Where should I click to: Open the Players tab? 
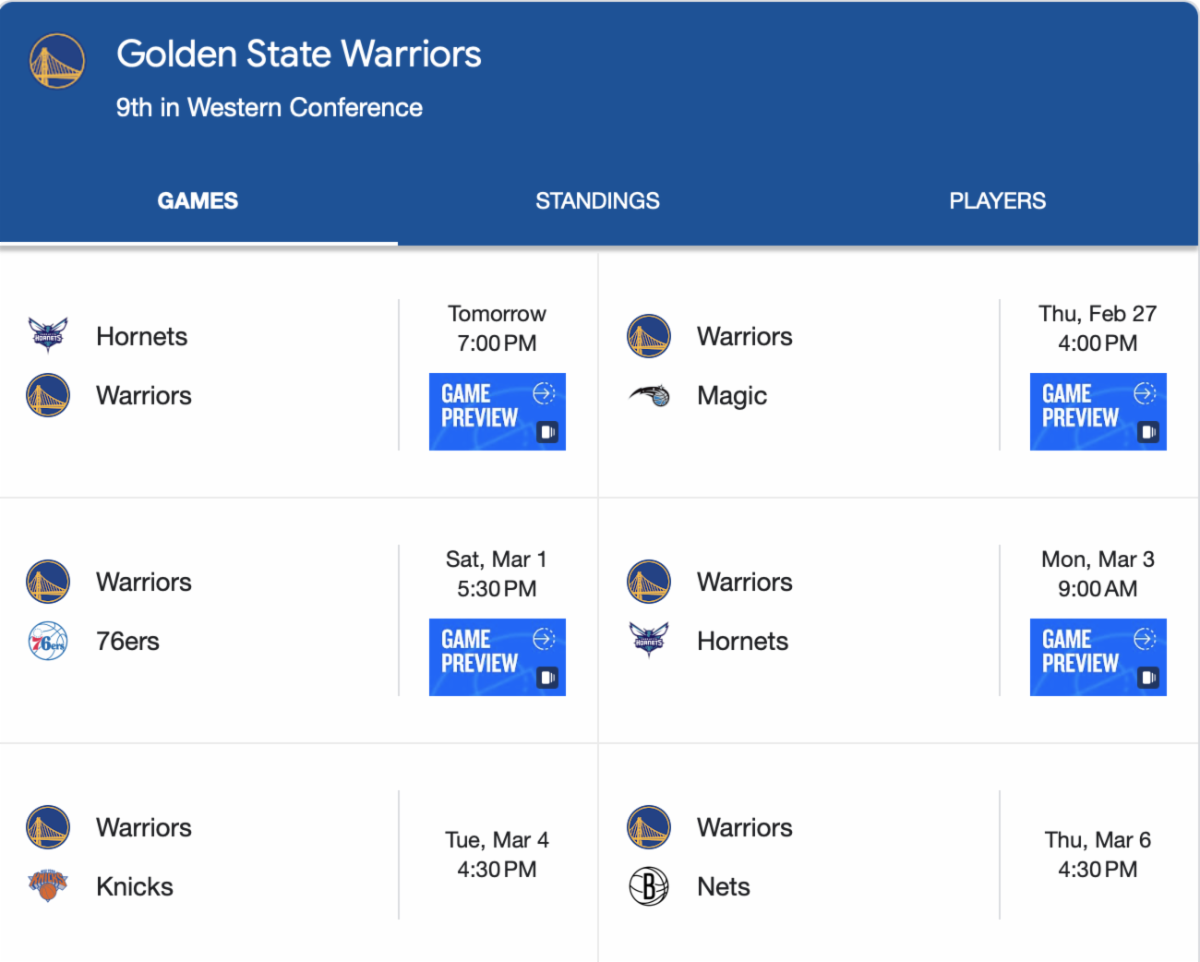pyautogui.click(x=997, y=201)
